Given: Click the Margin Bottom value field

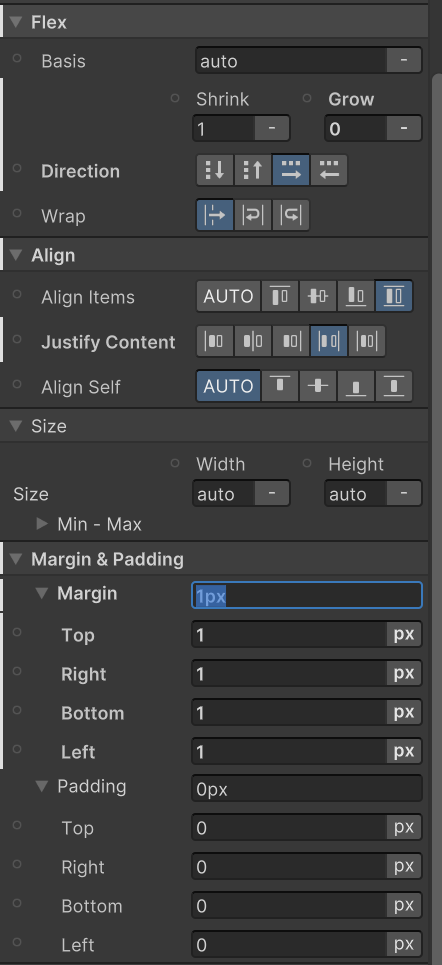Looking at the screenshot, I should [289, 712].
